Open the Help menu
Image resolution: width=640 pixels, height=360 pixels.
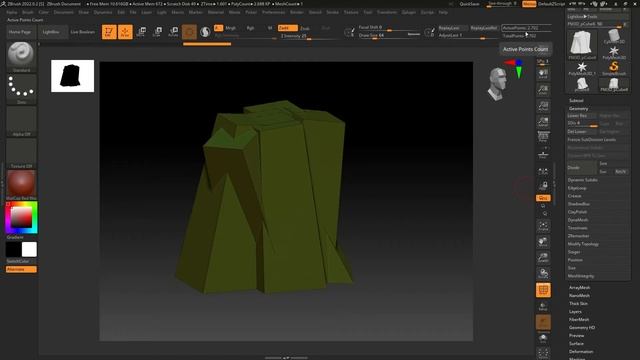click(x=443, y=12)
